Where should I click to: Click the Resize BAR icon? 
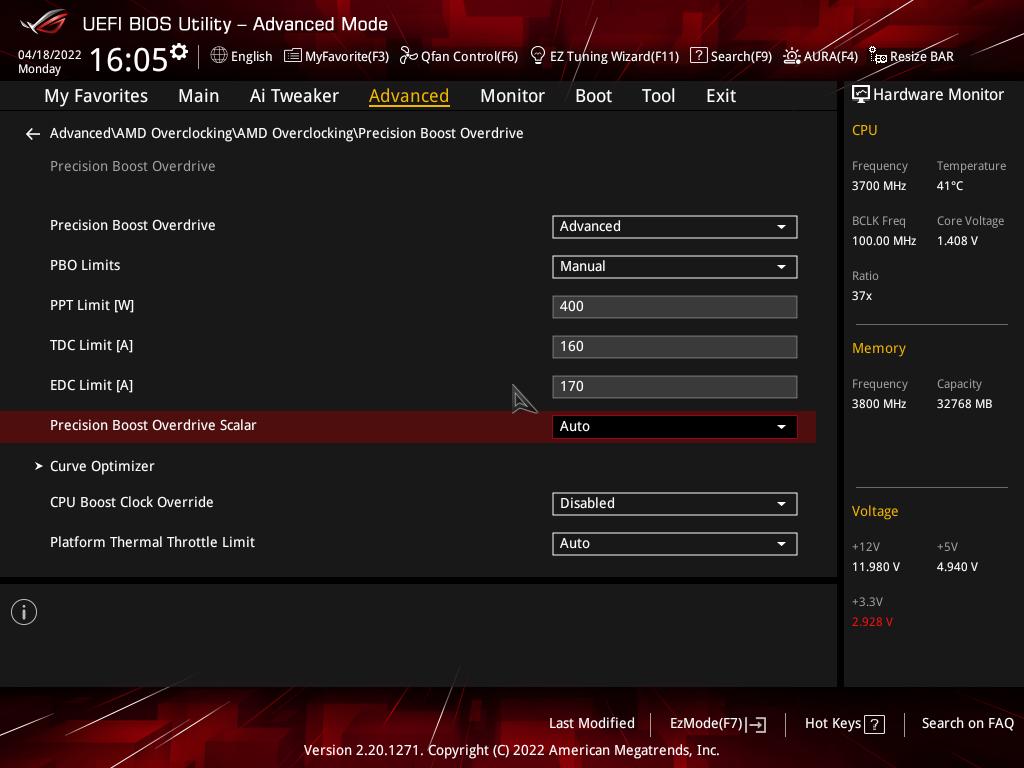878,56
